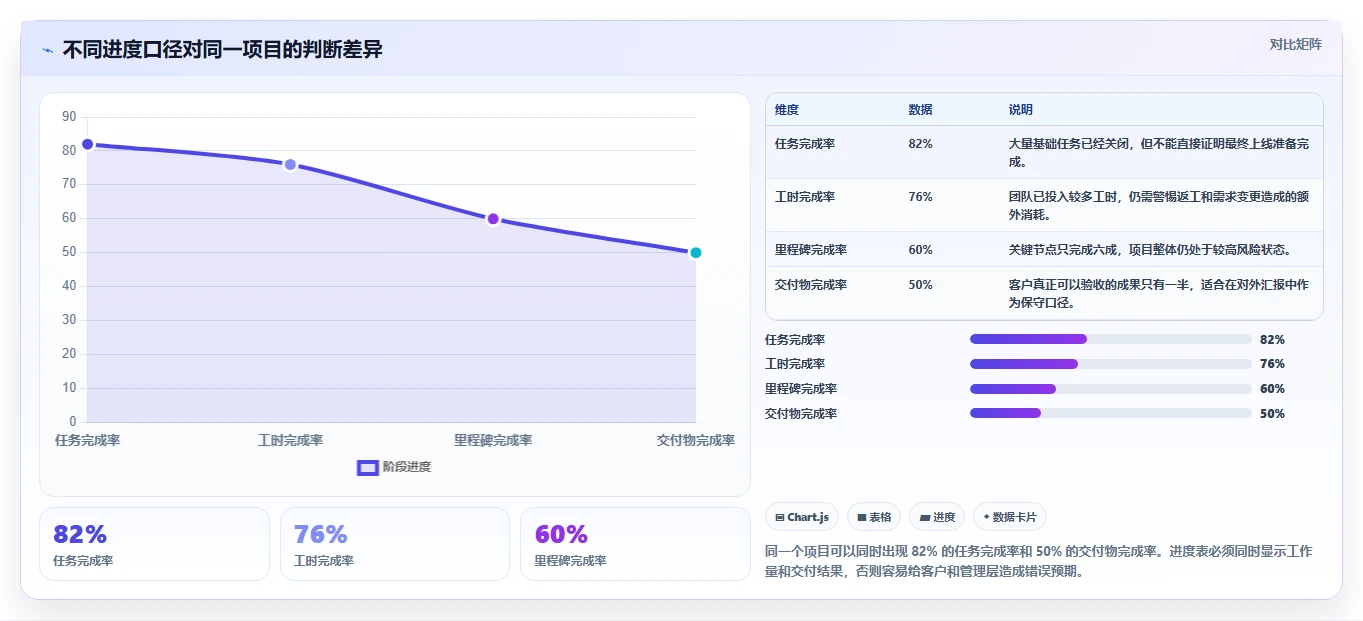Image resolution: width=1363 pixels, height=621 pixels.
Task: Click the lightning icon beside the title
Action: (48, 50)
